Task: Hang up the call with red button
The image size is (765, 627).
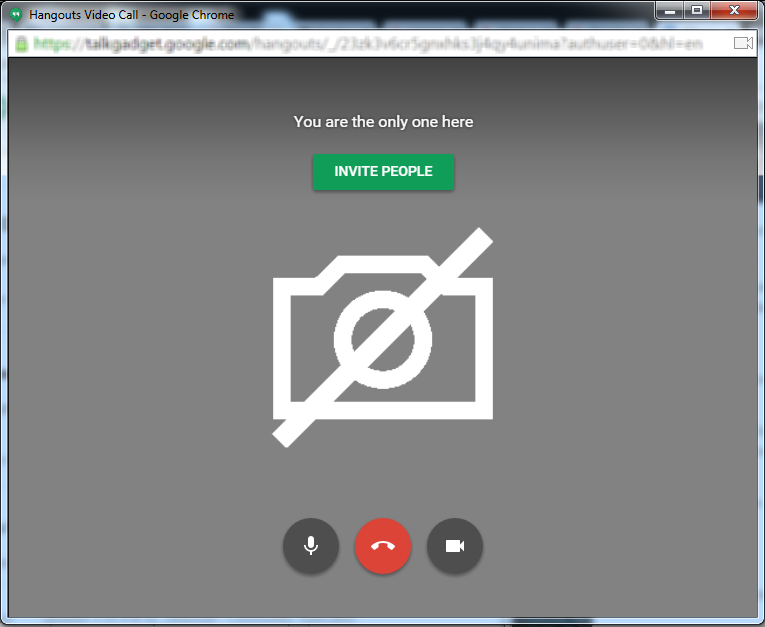Action: pos(383,546)
